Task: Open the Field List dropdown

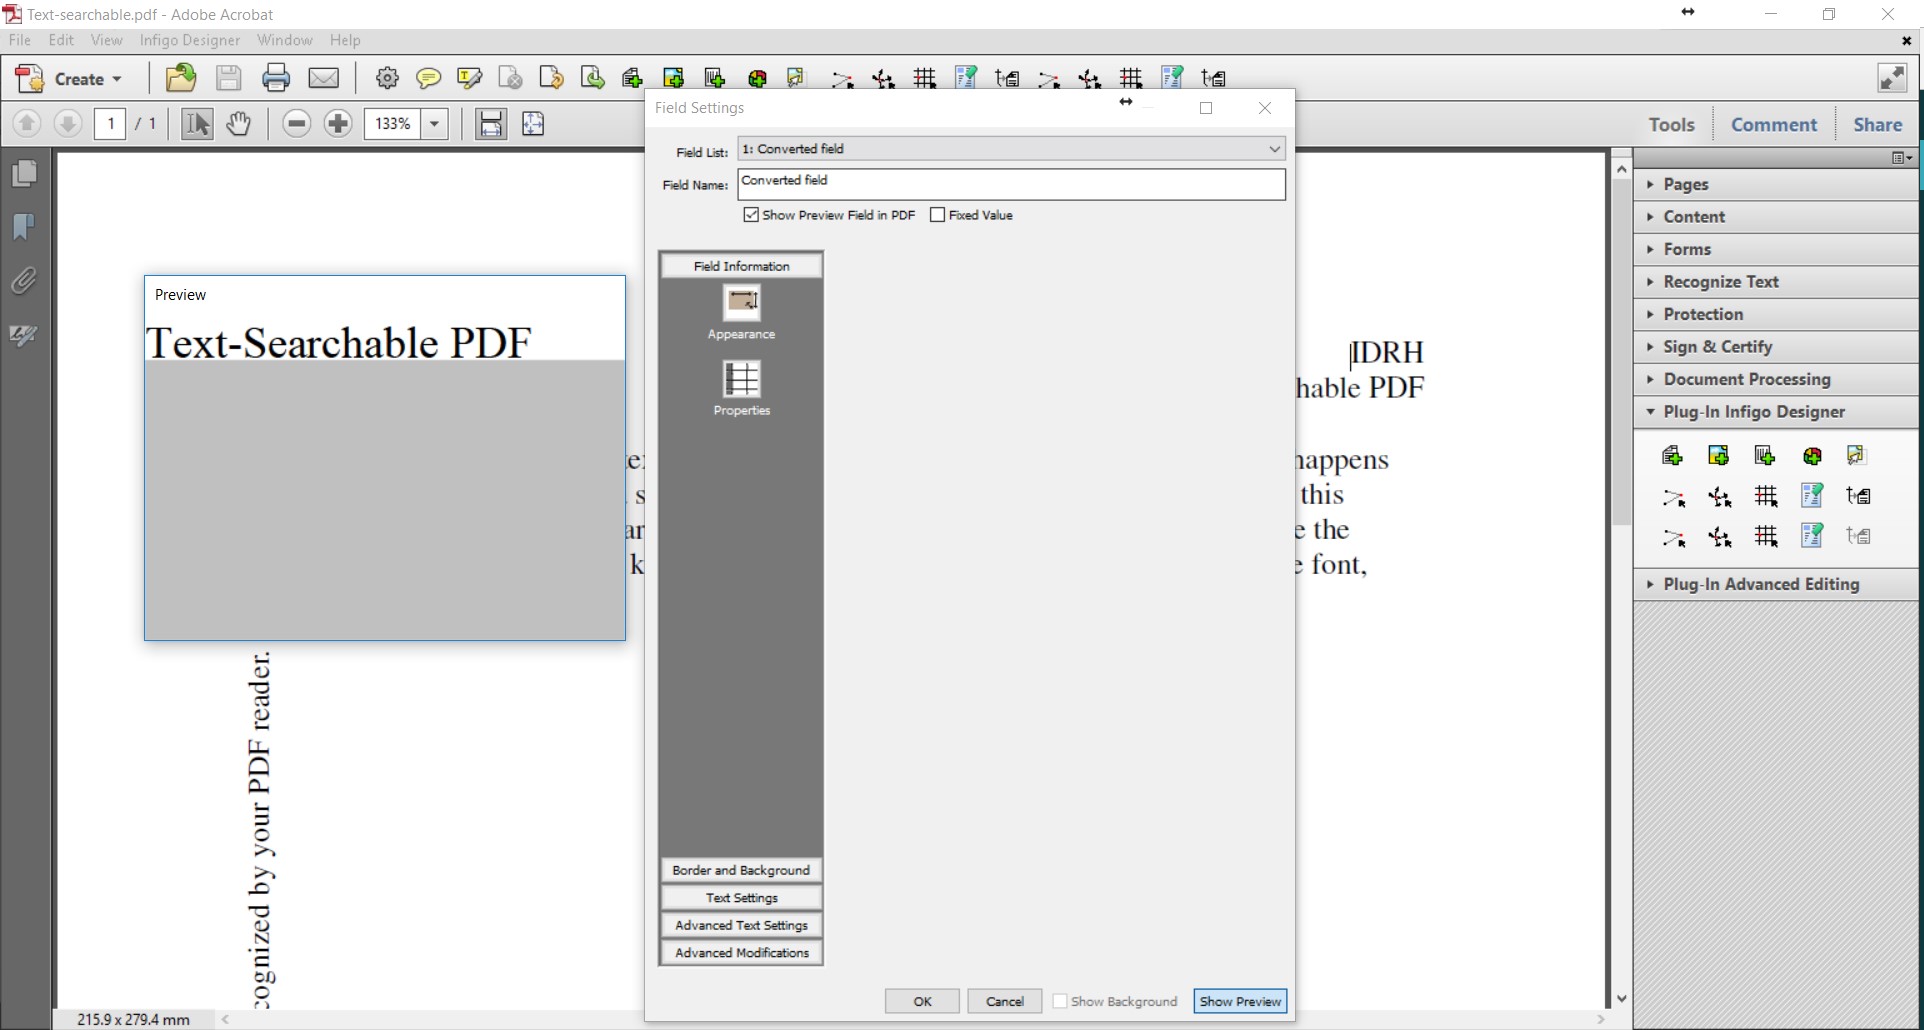Action: click(x=1273, y=149)
